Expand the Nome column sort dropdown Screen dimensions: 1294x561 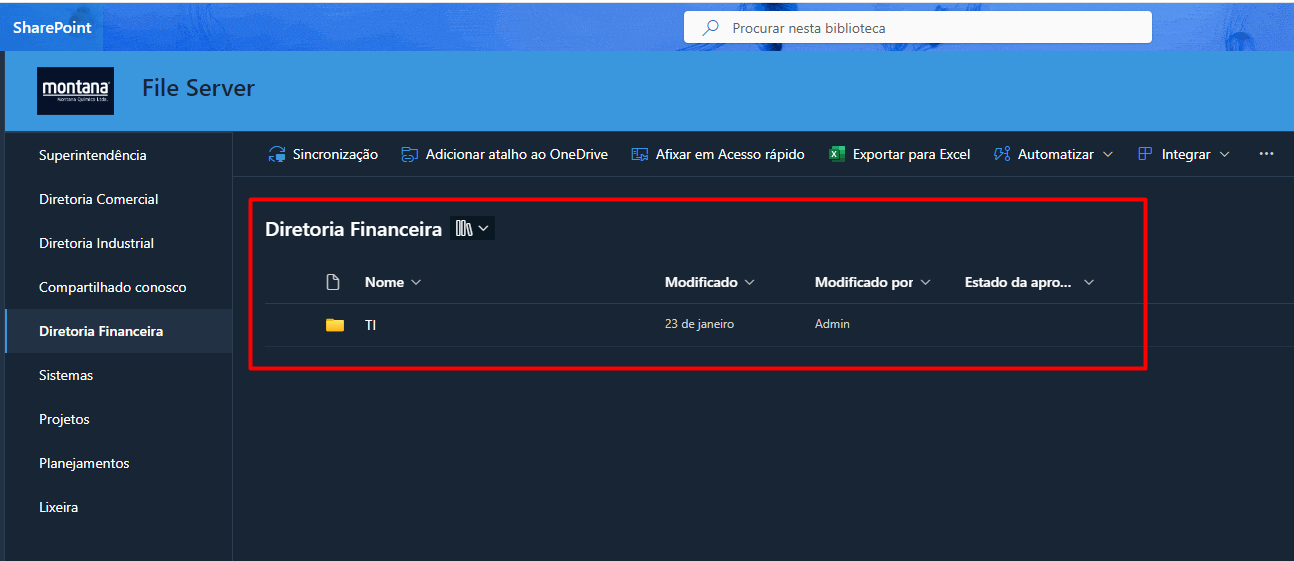(x=416, y=283)
